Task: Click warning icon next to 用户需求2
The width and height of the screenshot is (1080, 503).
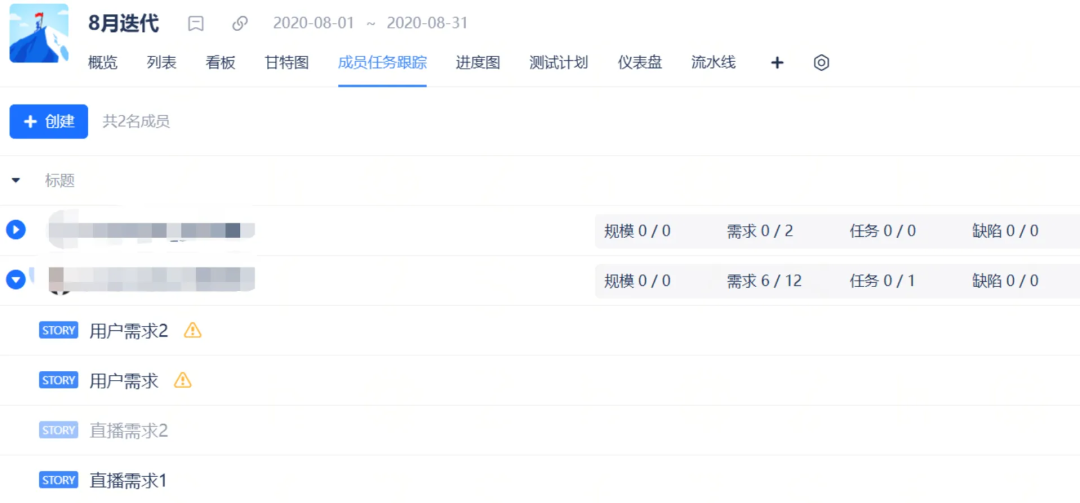Action: pos(193,331)
